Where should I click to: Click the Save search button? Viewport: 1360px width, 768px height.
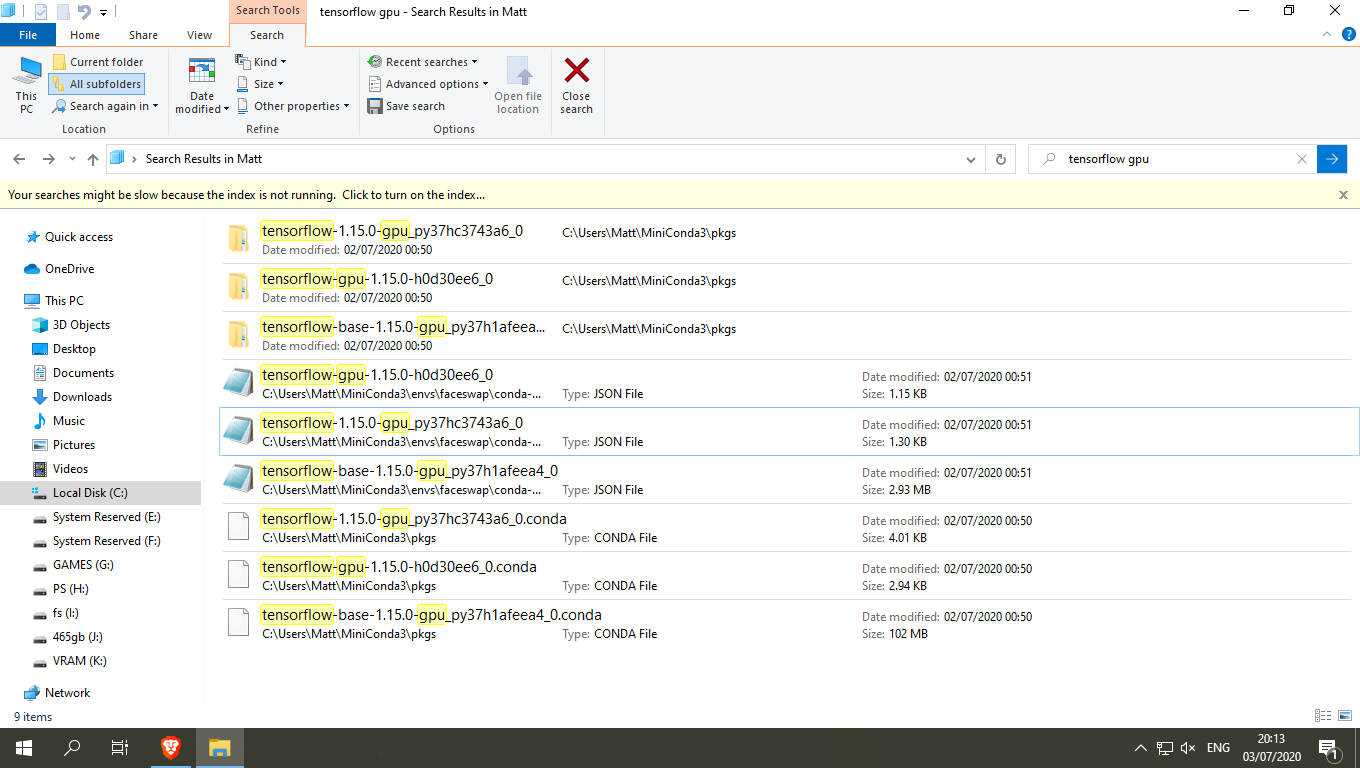tap(406, 106)
